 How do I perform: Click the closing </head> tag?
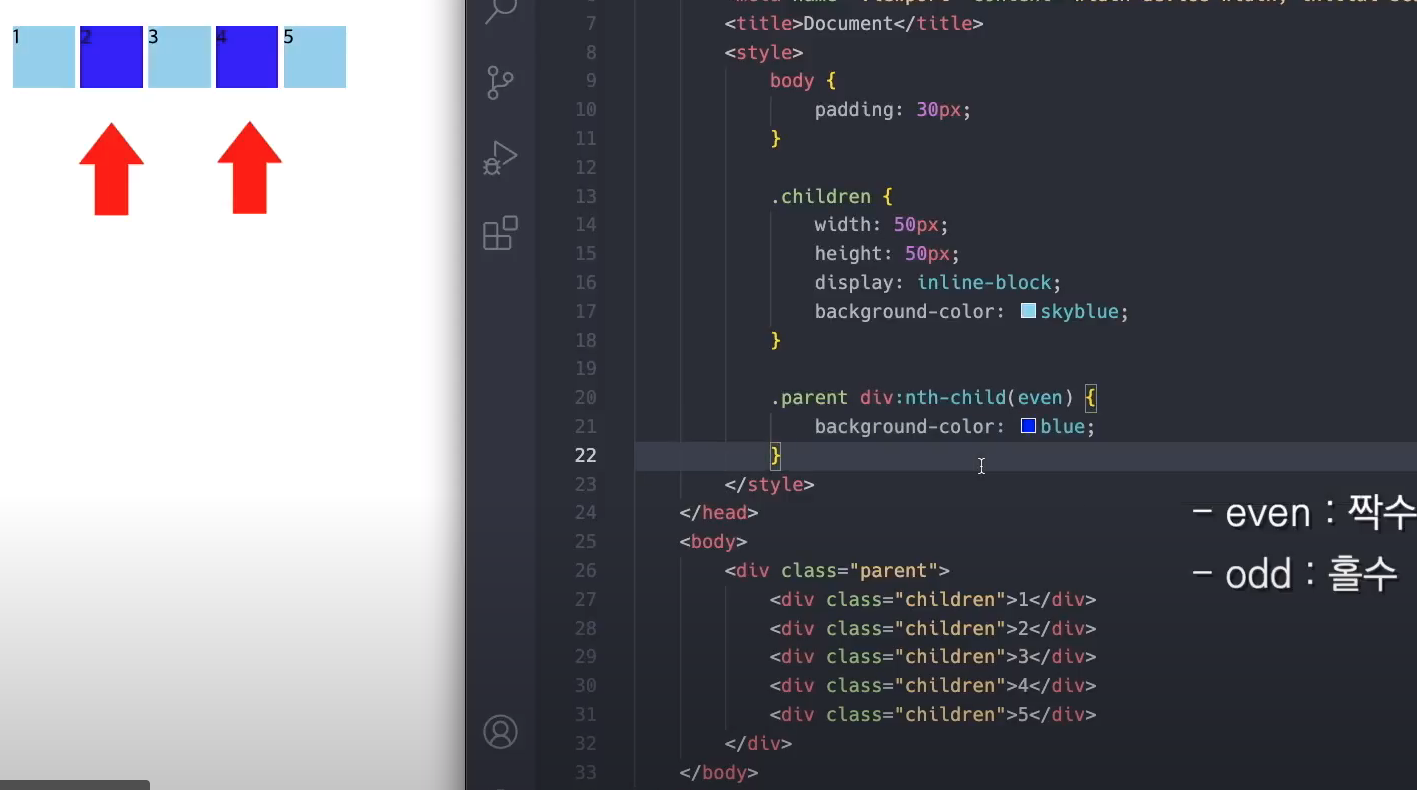(x=719, y=513)
